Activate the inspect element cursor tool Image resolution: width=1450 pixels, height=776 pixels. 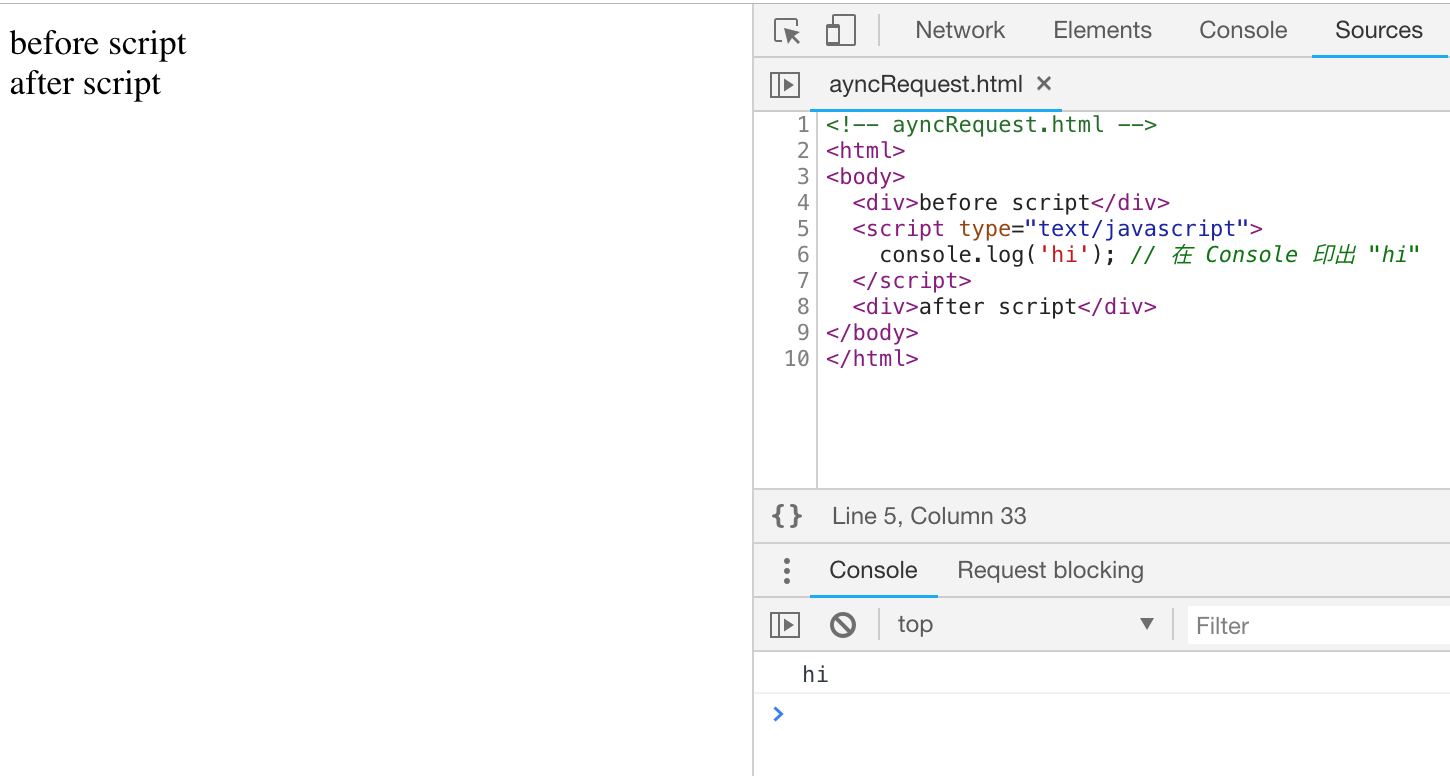tap(788, 30)
